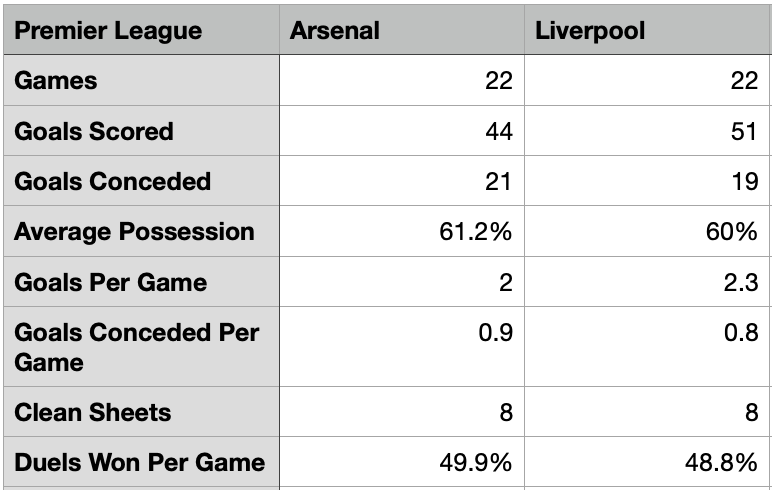Select the Arsenal column header
This screenshot has height=490, width=772.
(x=402, y=30)
